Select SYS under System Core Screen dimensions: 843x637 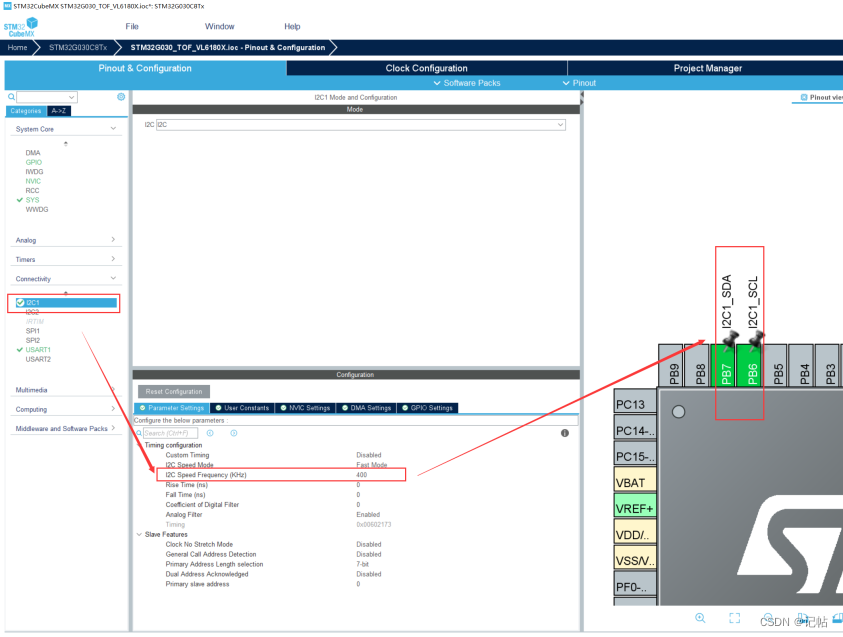point(33,200)
